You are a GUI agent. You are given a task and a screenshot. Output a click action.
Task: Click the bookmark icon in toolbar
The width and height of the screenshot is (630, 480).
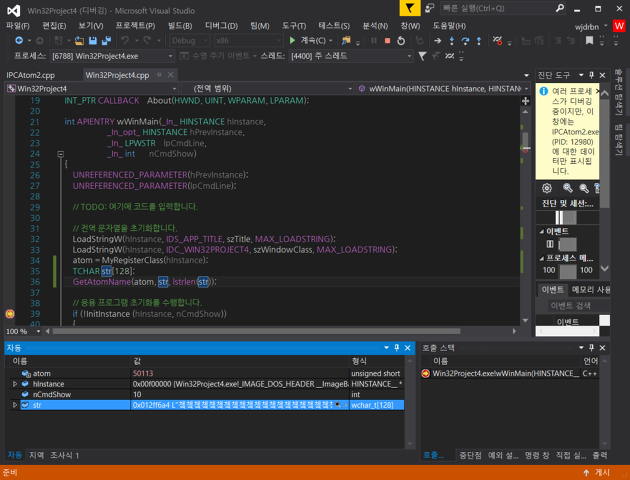click(589, 41)
